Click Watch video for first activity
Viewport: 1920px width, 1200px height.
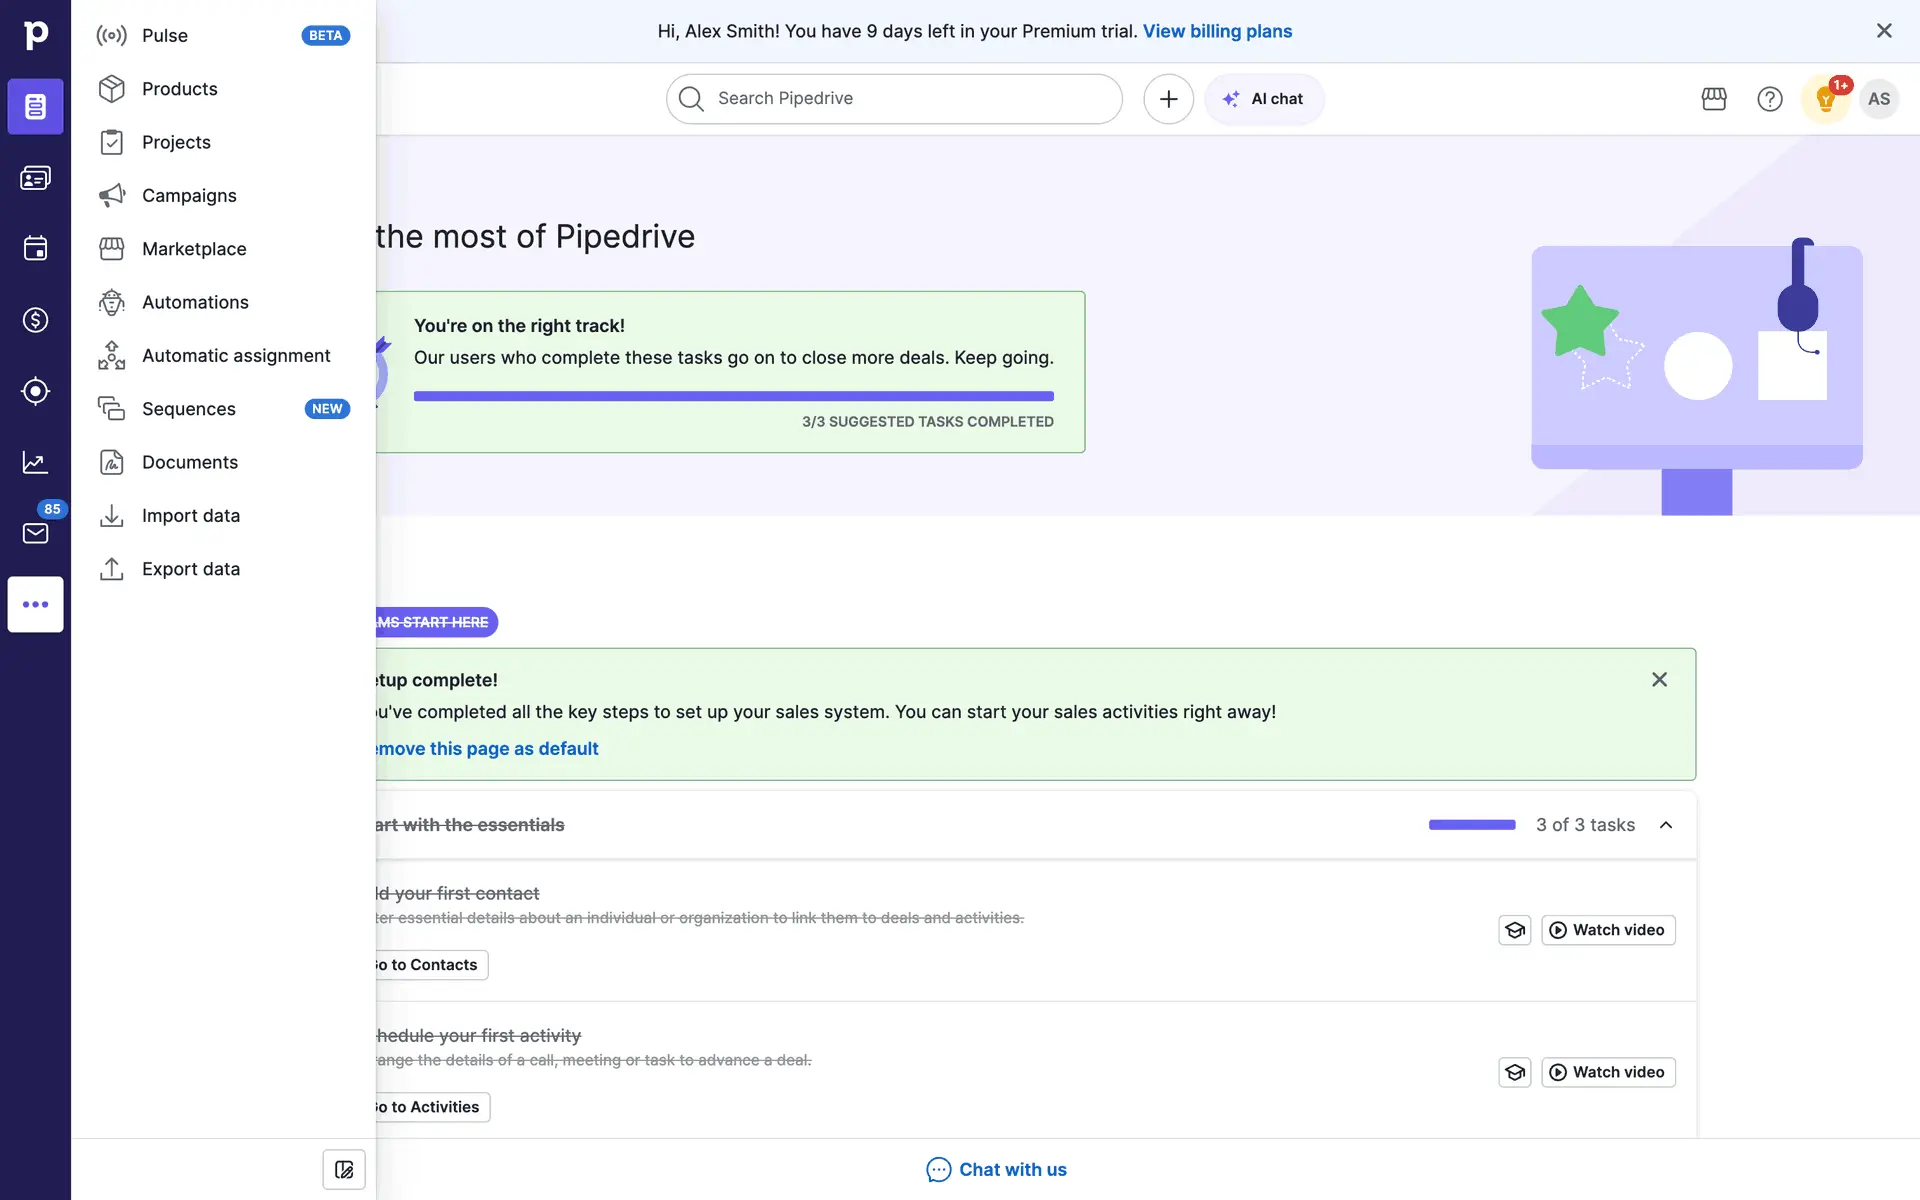click(1608, 1072)
